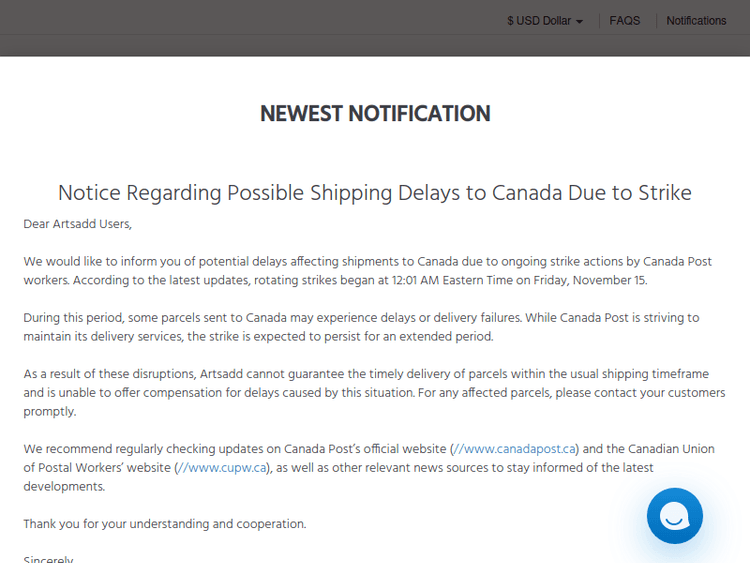Image resolution: width=750 pixels, height=563 pixels.
Task: Click the caret arrow beside USD Dollar
Action: (x=579, y=22)
